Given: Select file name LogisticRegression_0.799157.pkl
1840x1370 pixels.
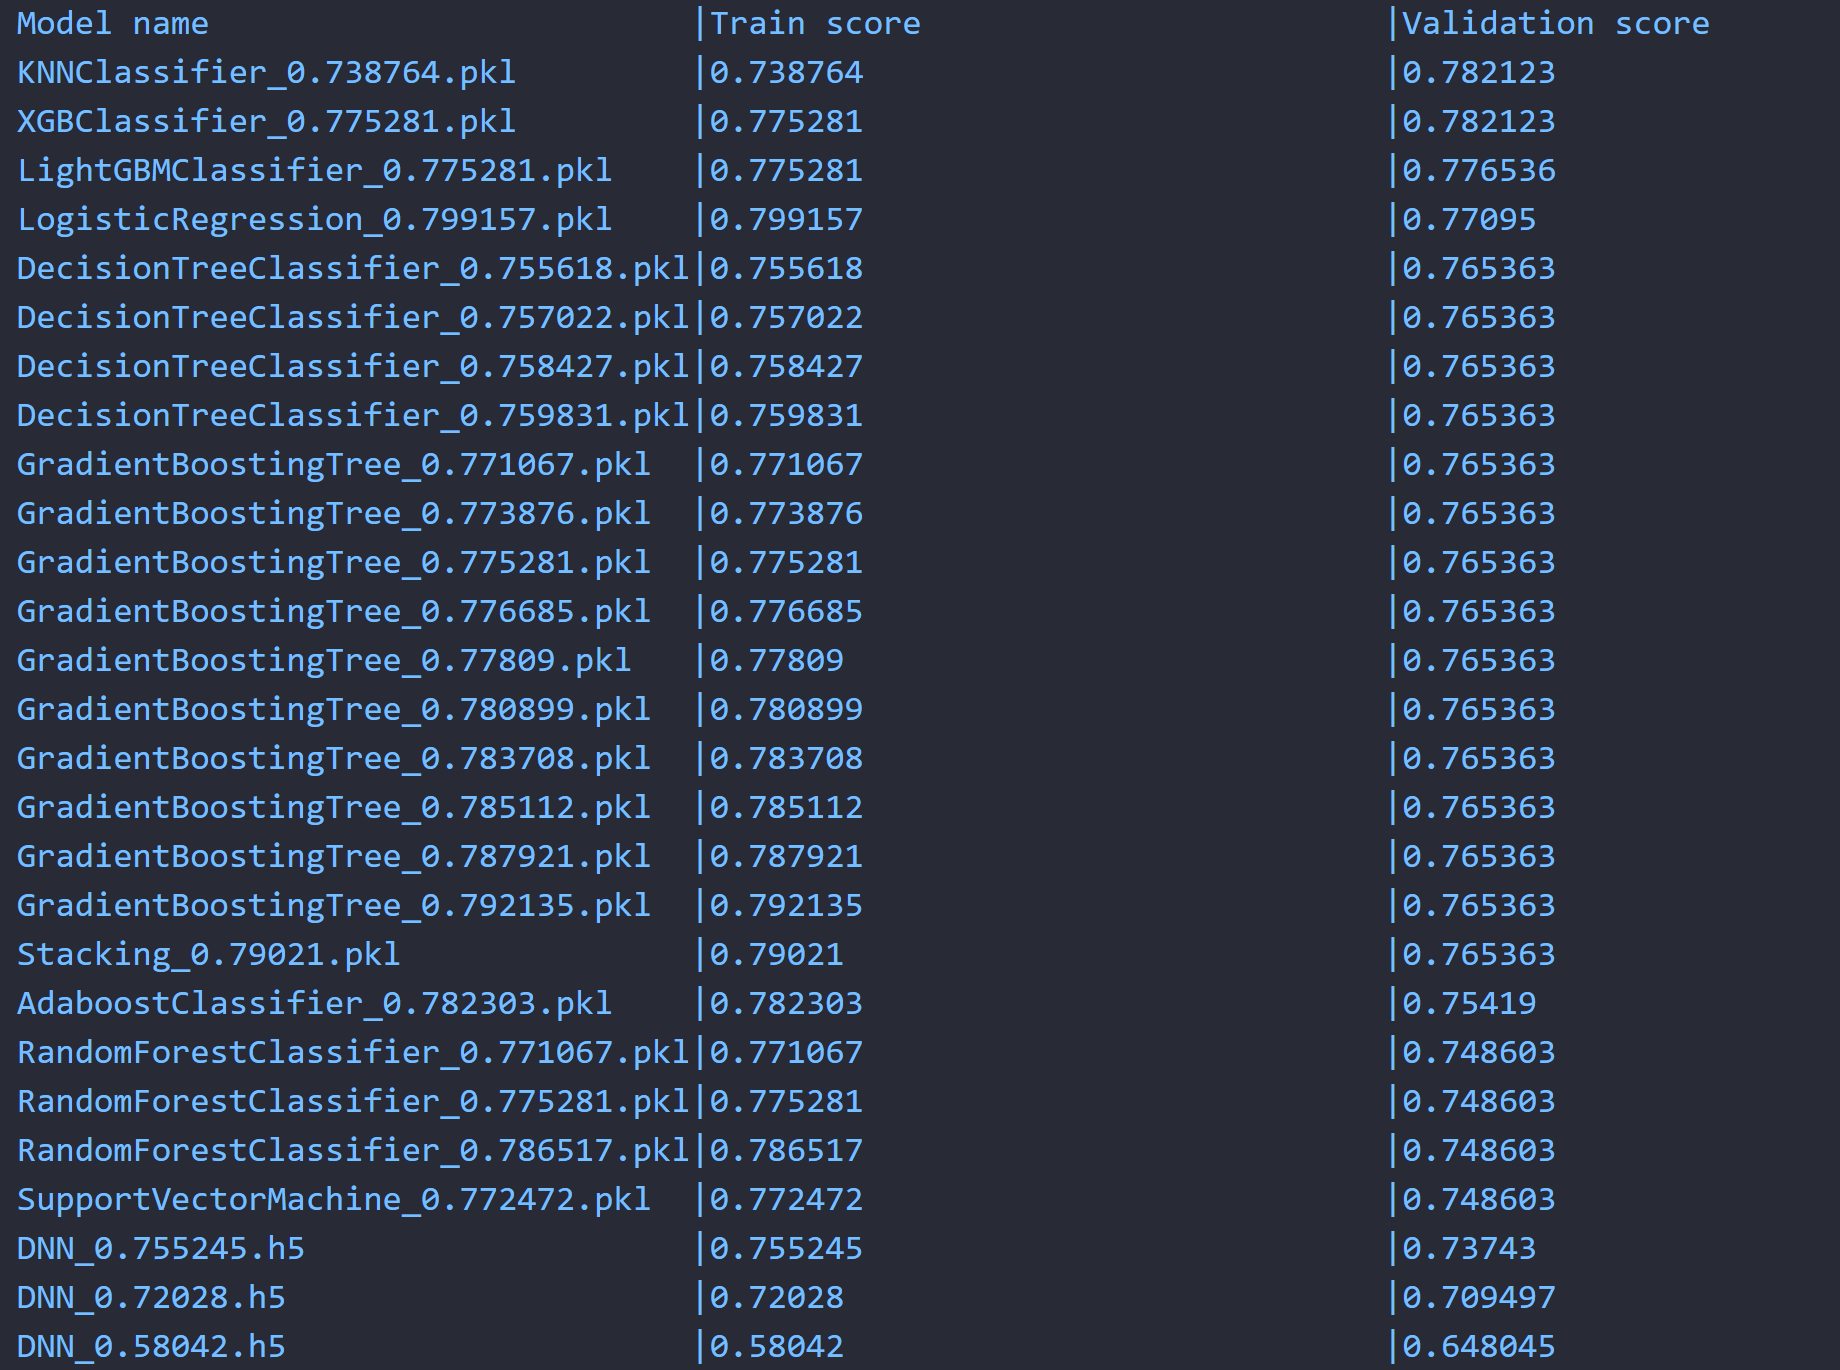Looking at the screenshot, I should tap(315, 220).
